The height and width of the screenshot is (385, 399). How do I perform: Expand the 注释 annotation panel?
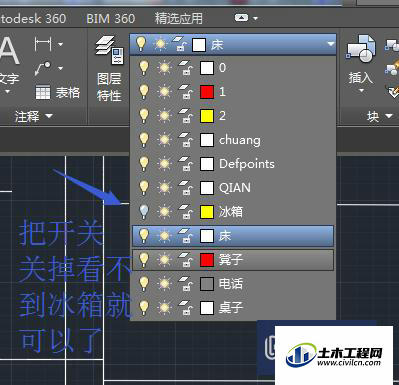[x=34, y=116]
